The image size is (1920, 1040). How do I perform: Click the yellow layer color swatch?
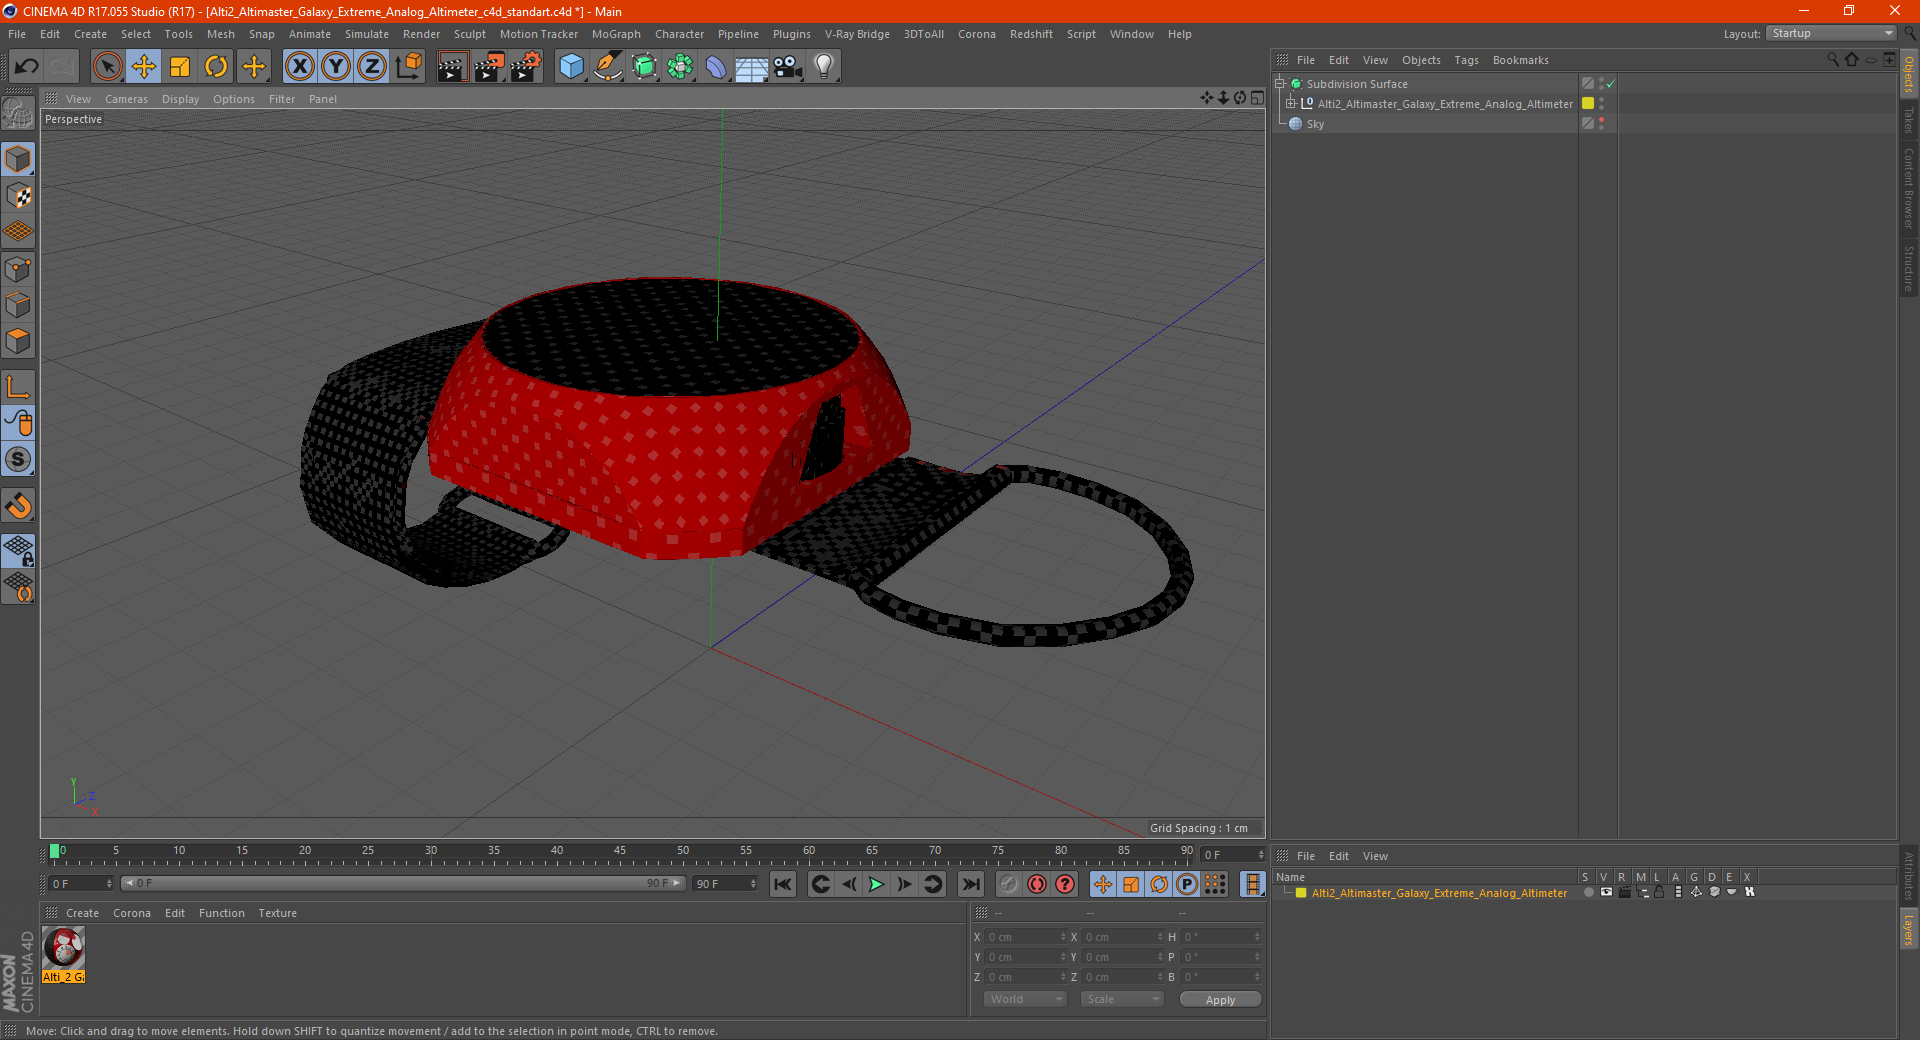click(x=1301, y=893)
